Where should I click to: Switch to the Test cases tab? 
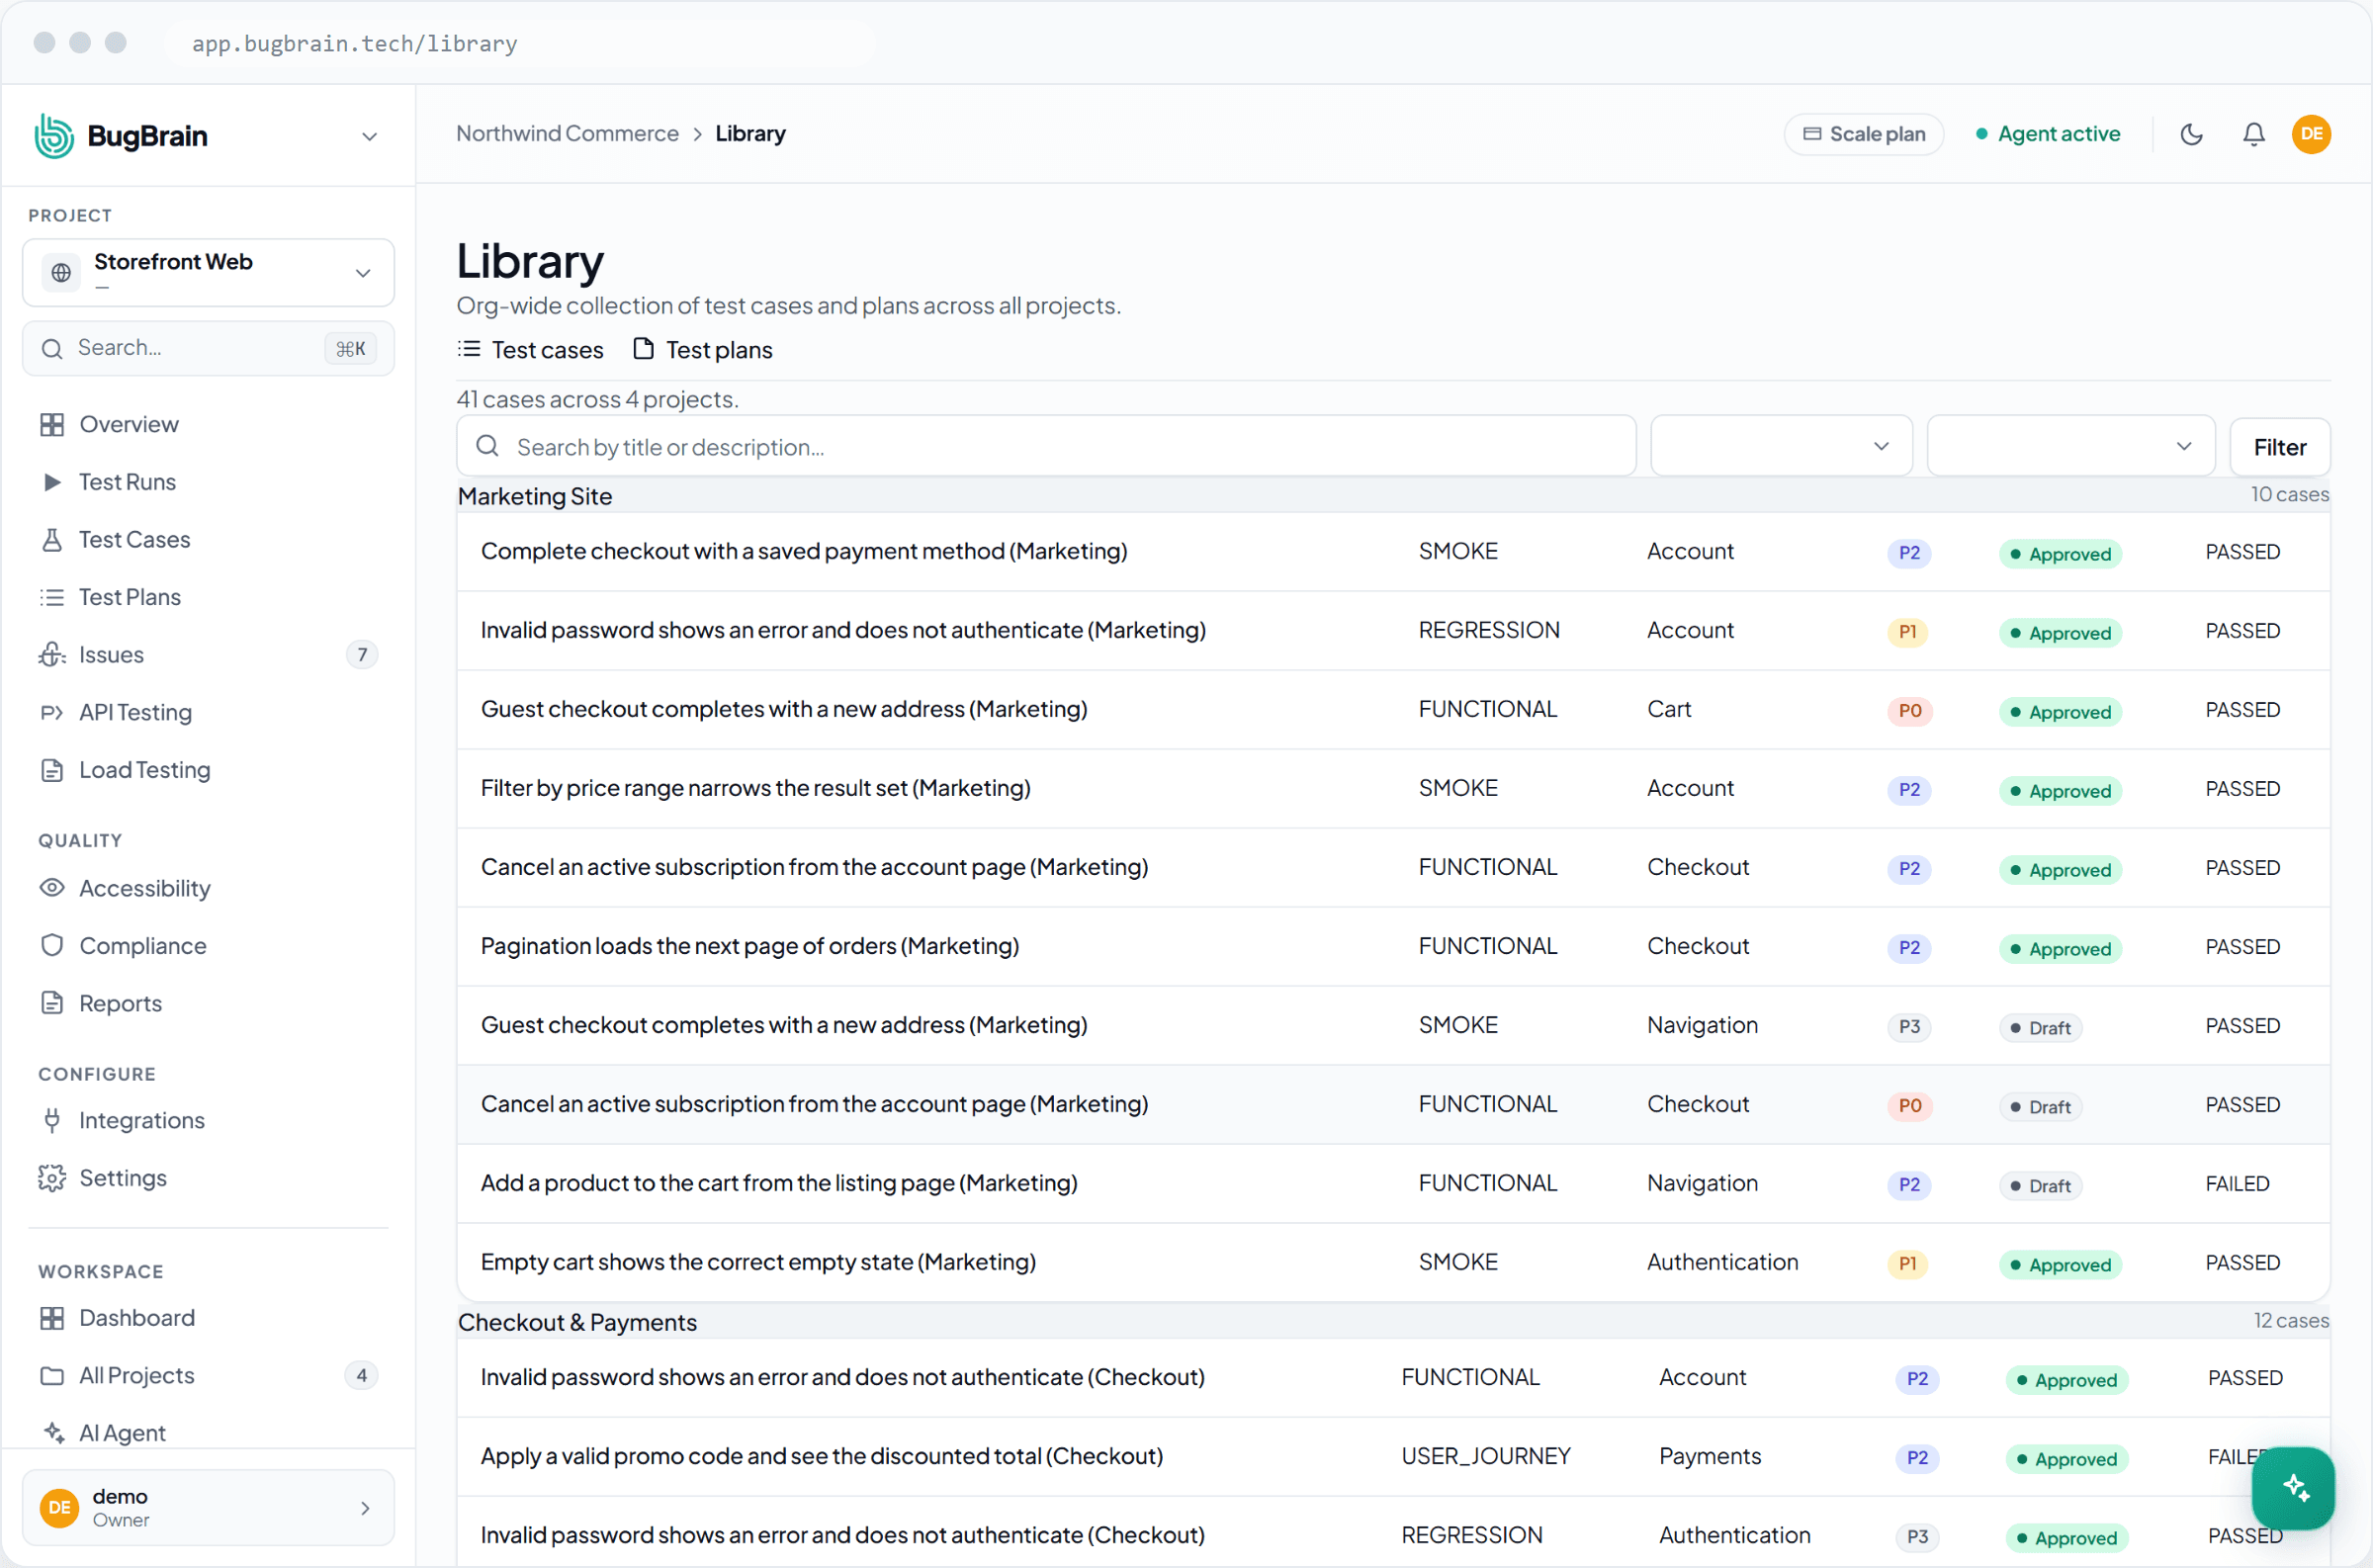click(531, 350)
